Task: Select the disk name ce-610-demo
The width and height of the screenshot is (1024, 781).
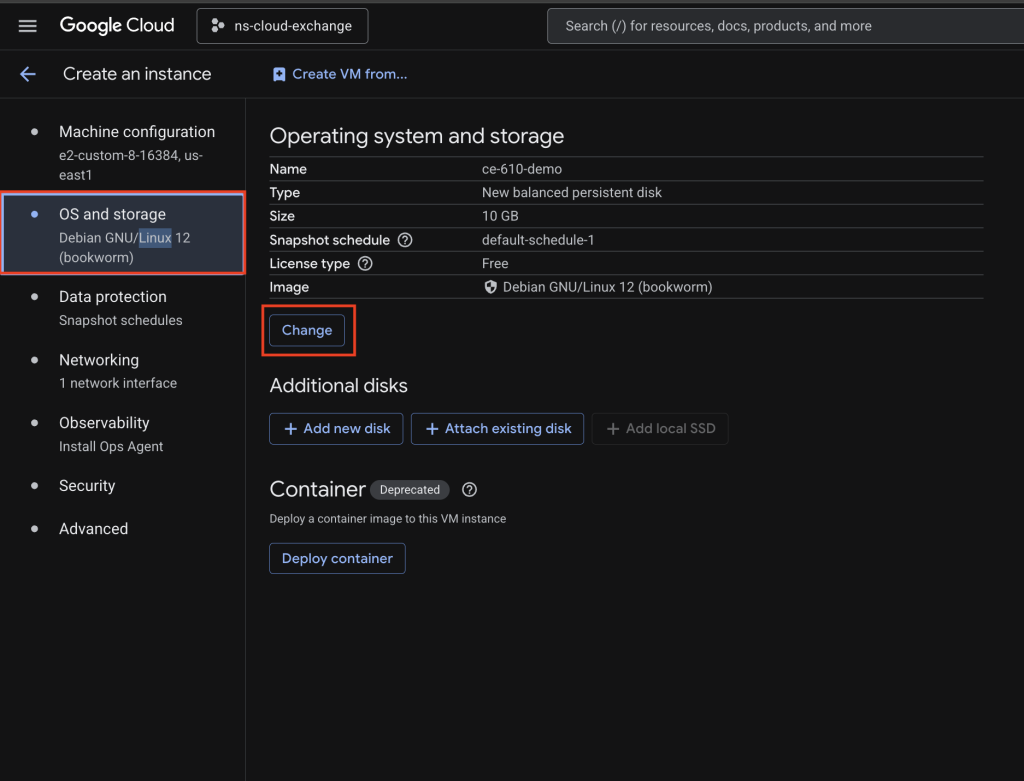Action: pos(522,169)
